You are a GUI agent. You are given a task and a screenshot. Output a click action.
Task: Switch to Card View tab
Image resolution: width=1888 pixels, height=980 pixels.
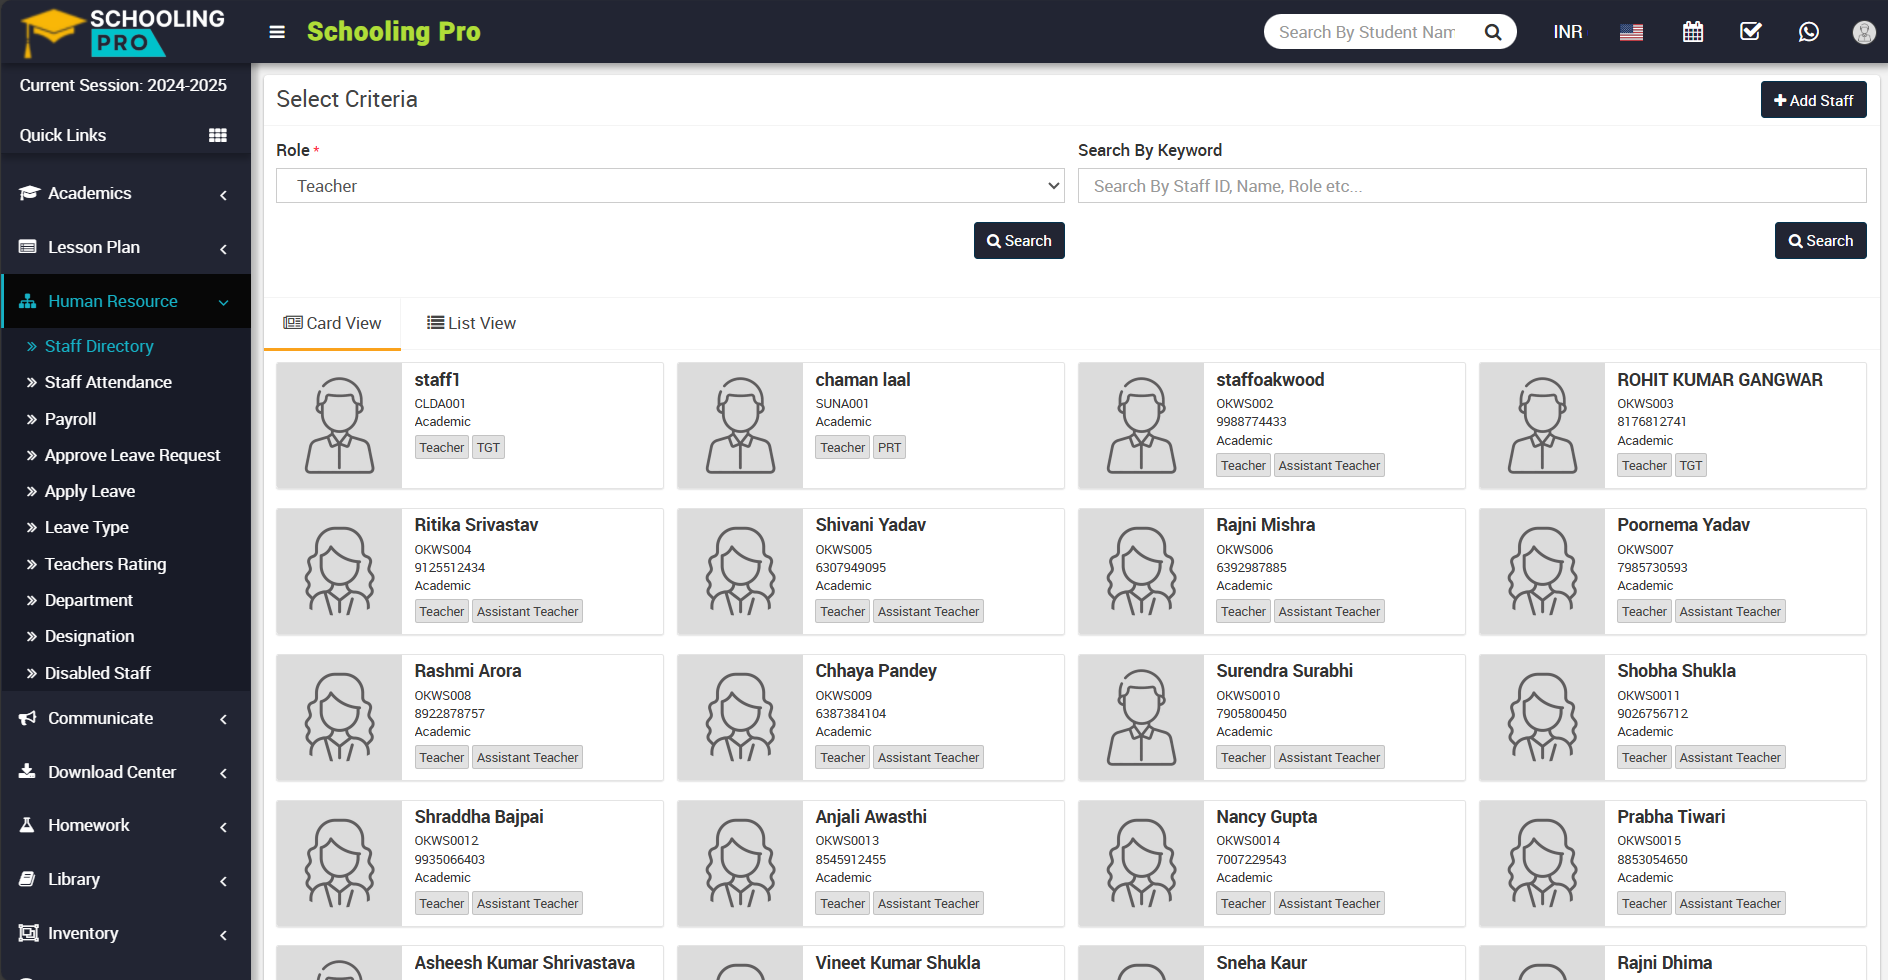pyautogui.click(x=332, y=323)
